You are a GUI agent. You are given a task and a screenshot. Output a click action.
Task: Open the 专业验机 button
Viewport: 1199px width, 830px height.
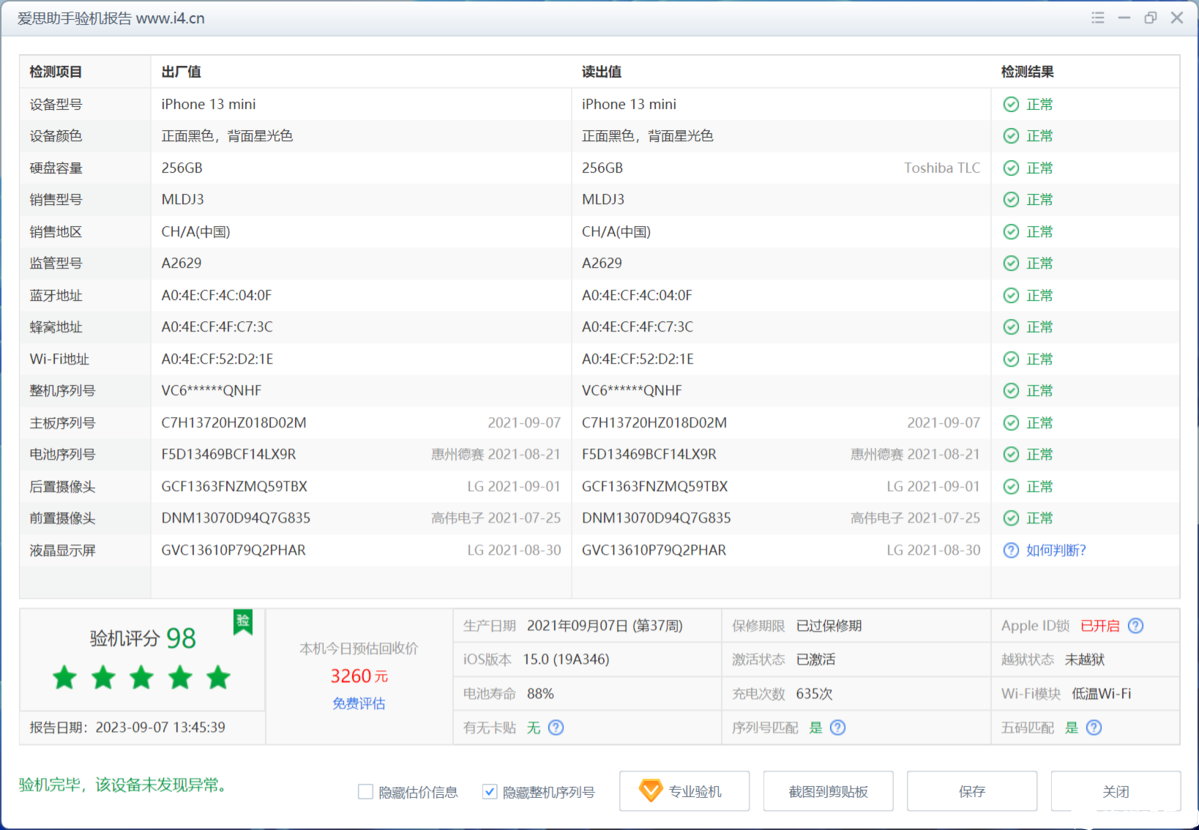tap(684, 791)
